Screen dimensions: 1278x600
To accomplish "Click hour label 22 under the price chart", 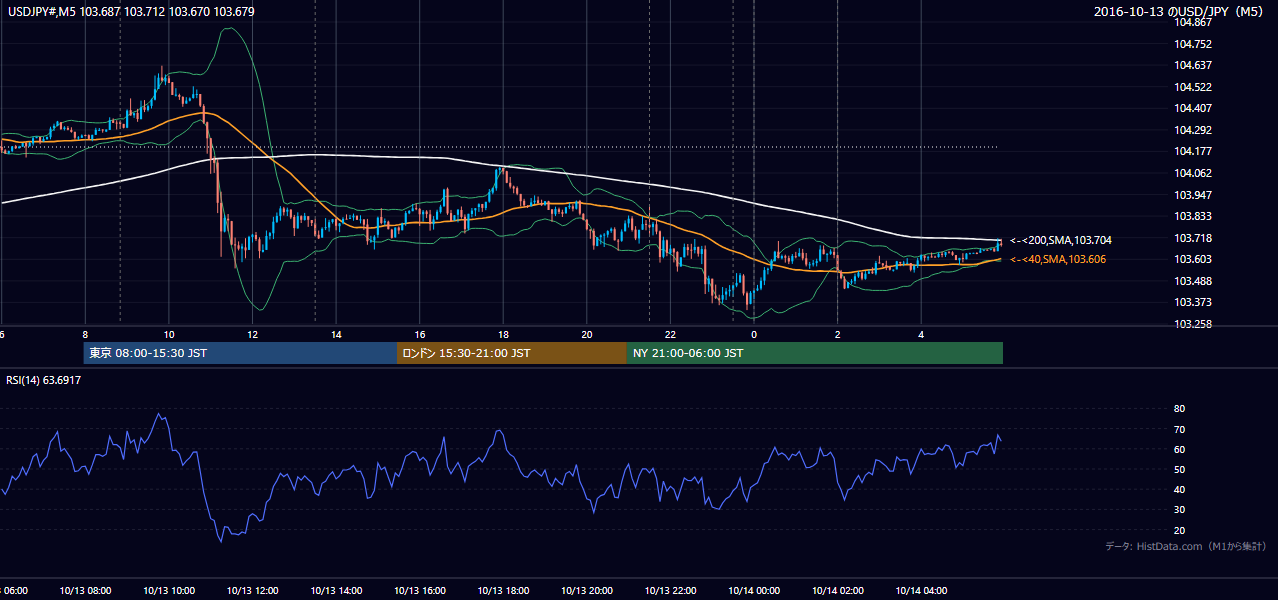I will [x=670, y=334].
